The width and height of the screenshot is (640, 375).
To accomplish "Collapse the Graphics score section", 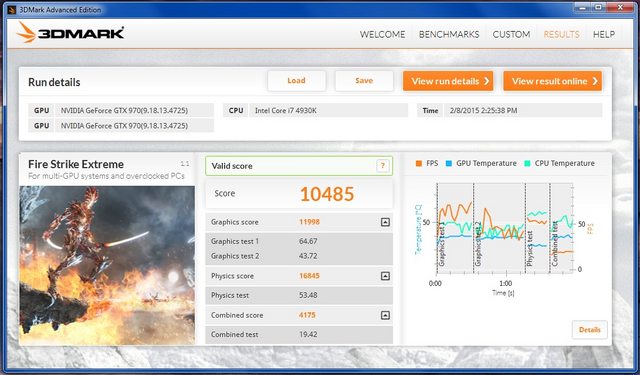I will click(x=385, y=222).
